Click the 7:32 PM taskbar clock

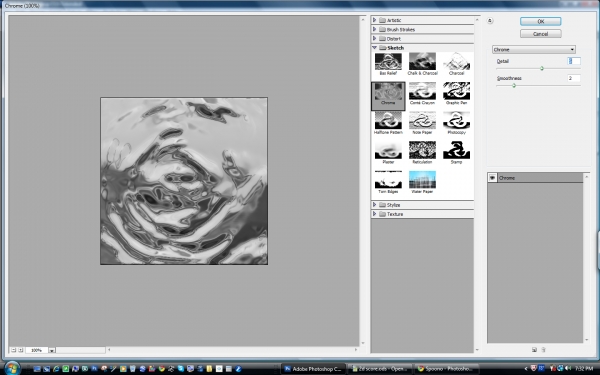pyautogui.click(x=584, y=368)
